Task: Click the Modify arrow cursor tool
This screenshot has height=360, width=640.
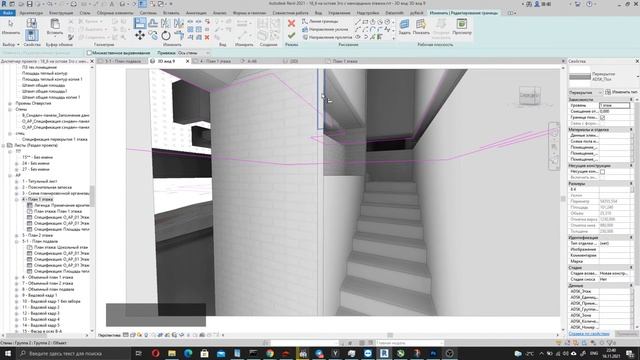Action: [x=11, y=24]
